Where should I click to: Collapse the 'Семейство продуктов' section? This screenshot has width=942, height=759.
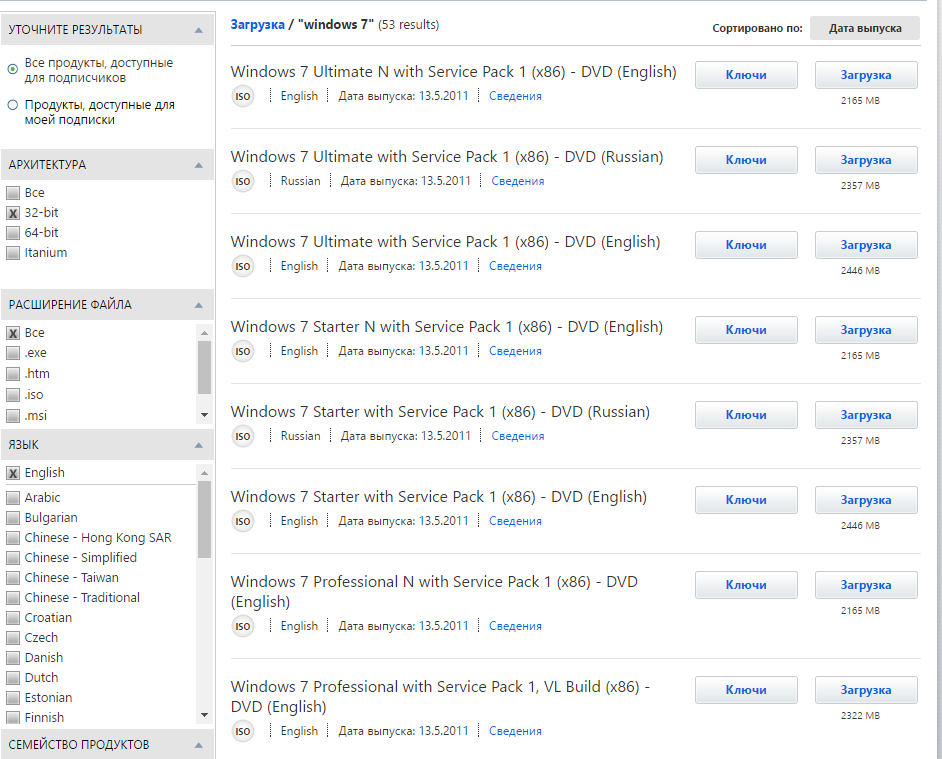[199, 745]
